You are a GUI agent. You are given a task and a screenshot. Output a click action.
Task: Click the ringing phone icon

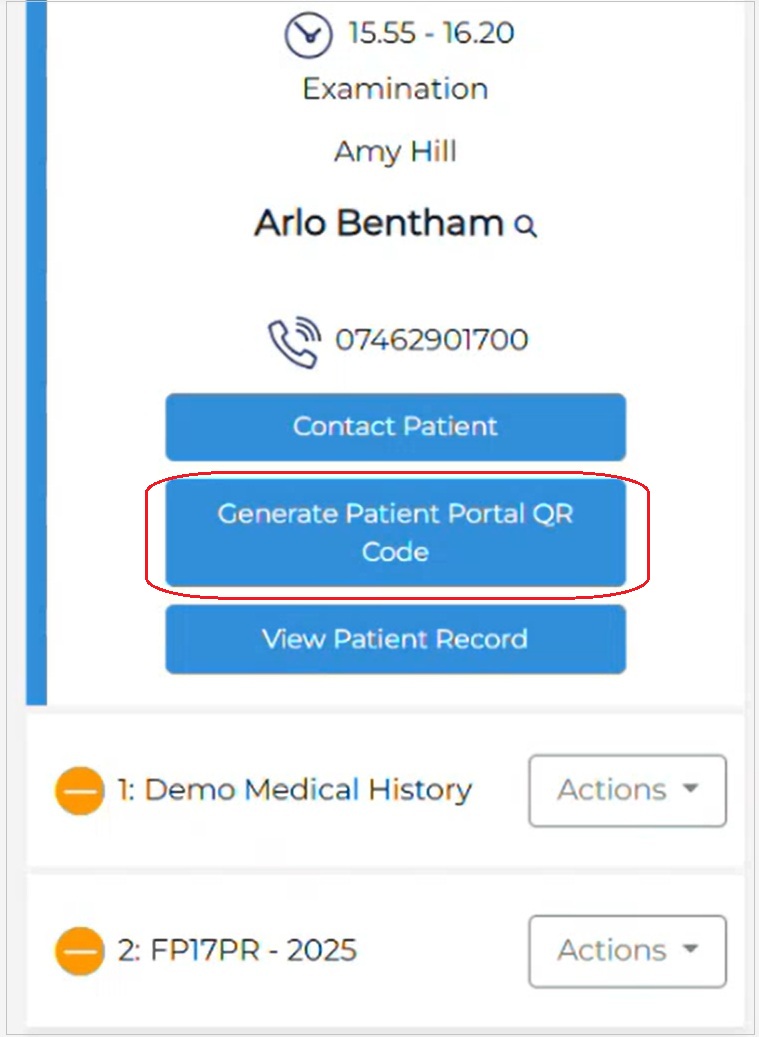(x=294, y=342)
